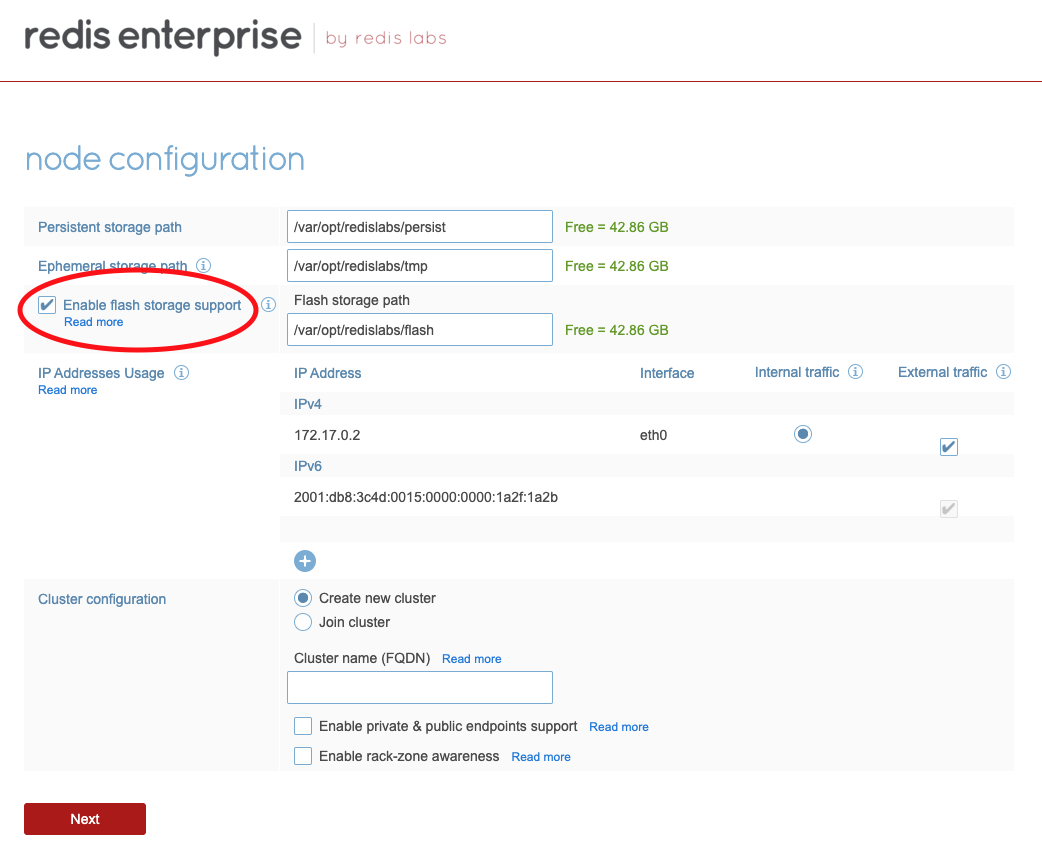Open Read more next to Cluster name (FQDN)
This screenshot has height=858, width=1042.
click(471, 659)
